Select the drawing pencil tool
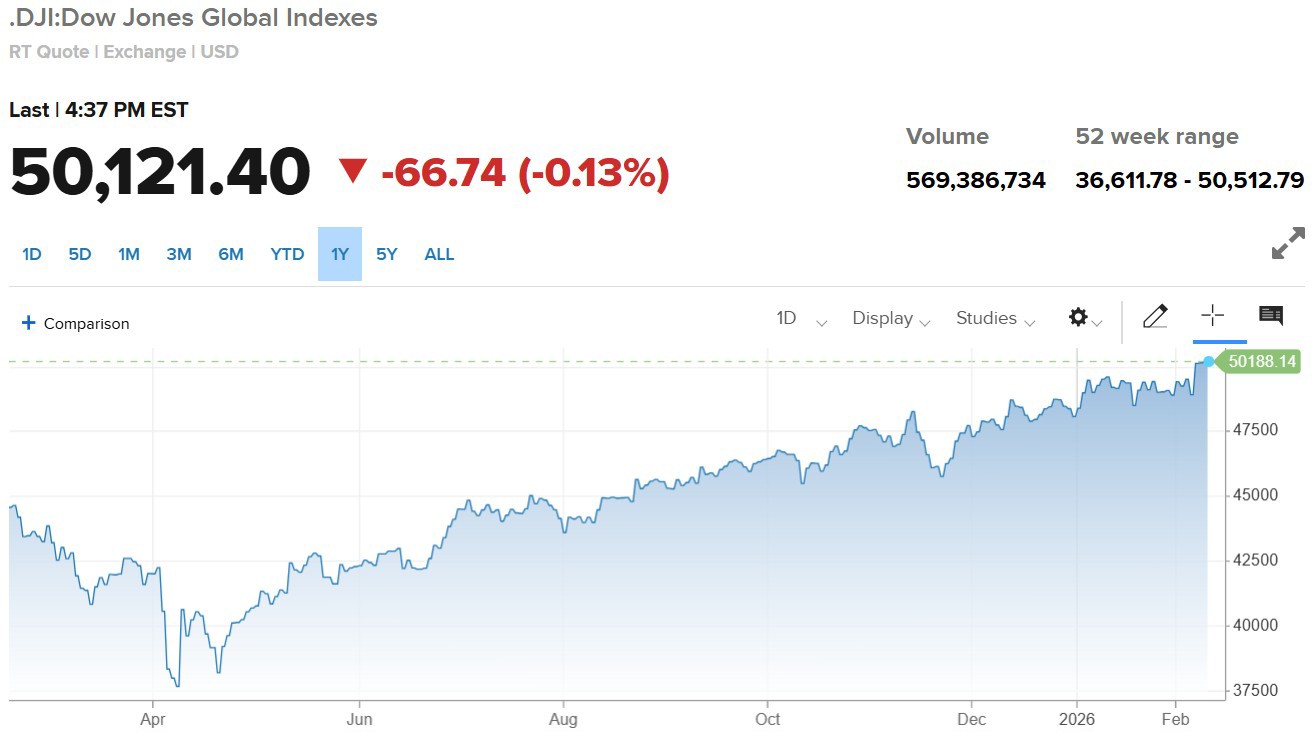Image resolution: width=1315 pixels, height=732 pixels. [1155, 316]
